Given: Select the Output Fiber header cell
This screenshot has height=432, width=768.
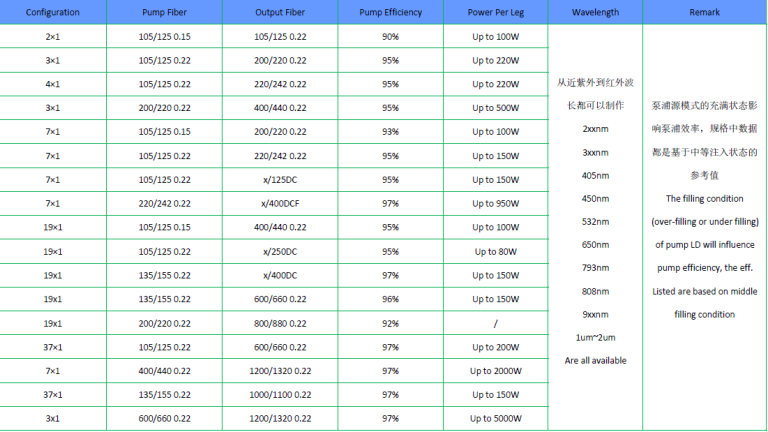Looking at the screenshot, I should pos(280,12).
